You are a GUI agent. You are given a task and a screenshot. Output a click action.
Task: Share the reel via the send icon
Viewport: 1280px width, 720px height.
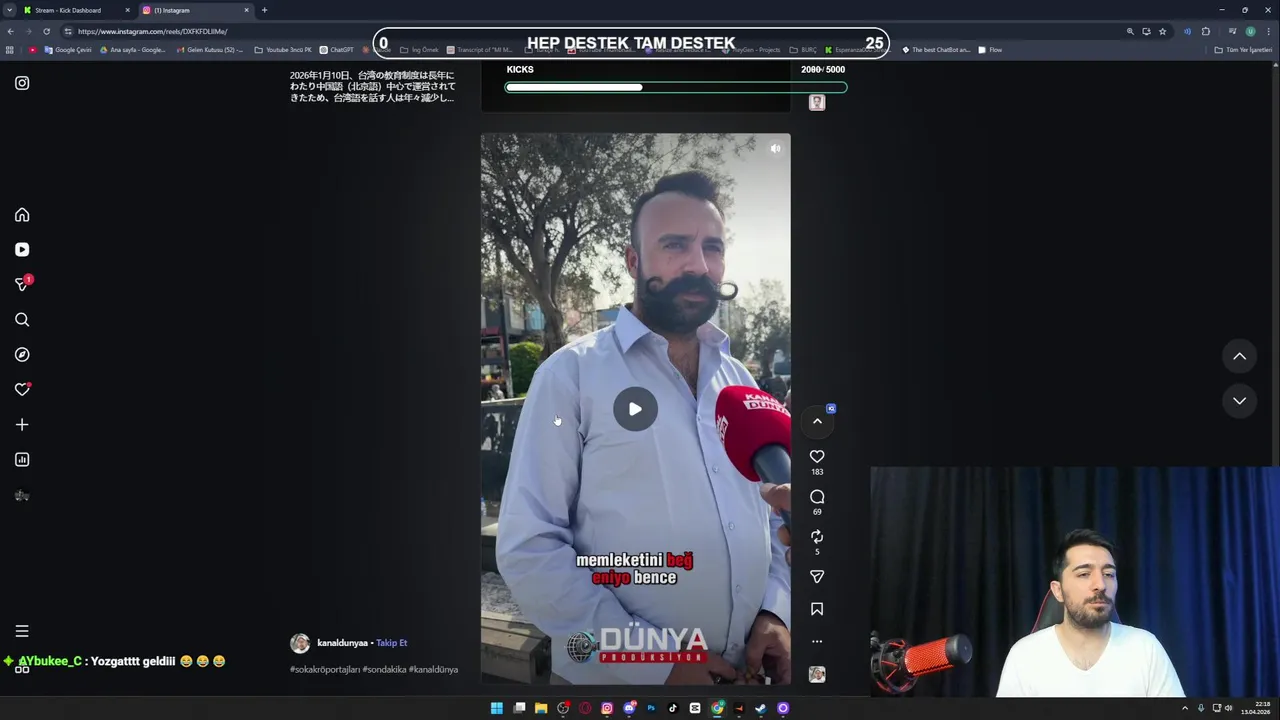pos(817,577)
